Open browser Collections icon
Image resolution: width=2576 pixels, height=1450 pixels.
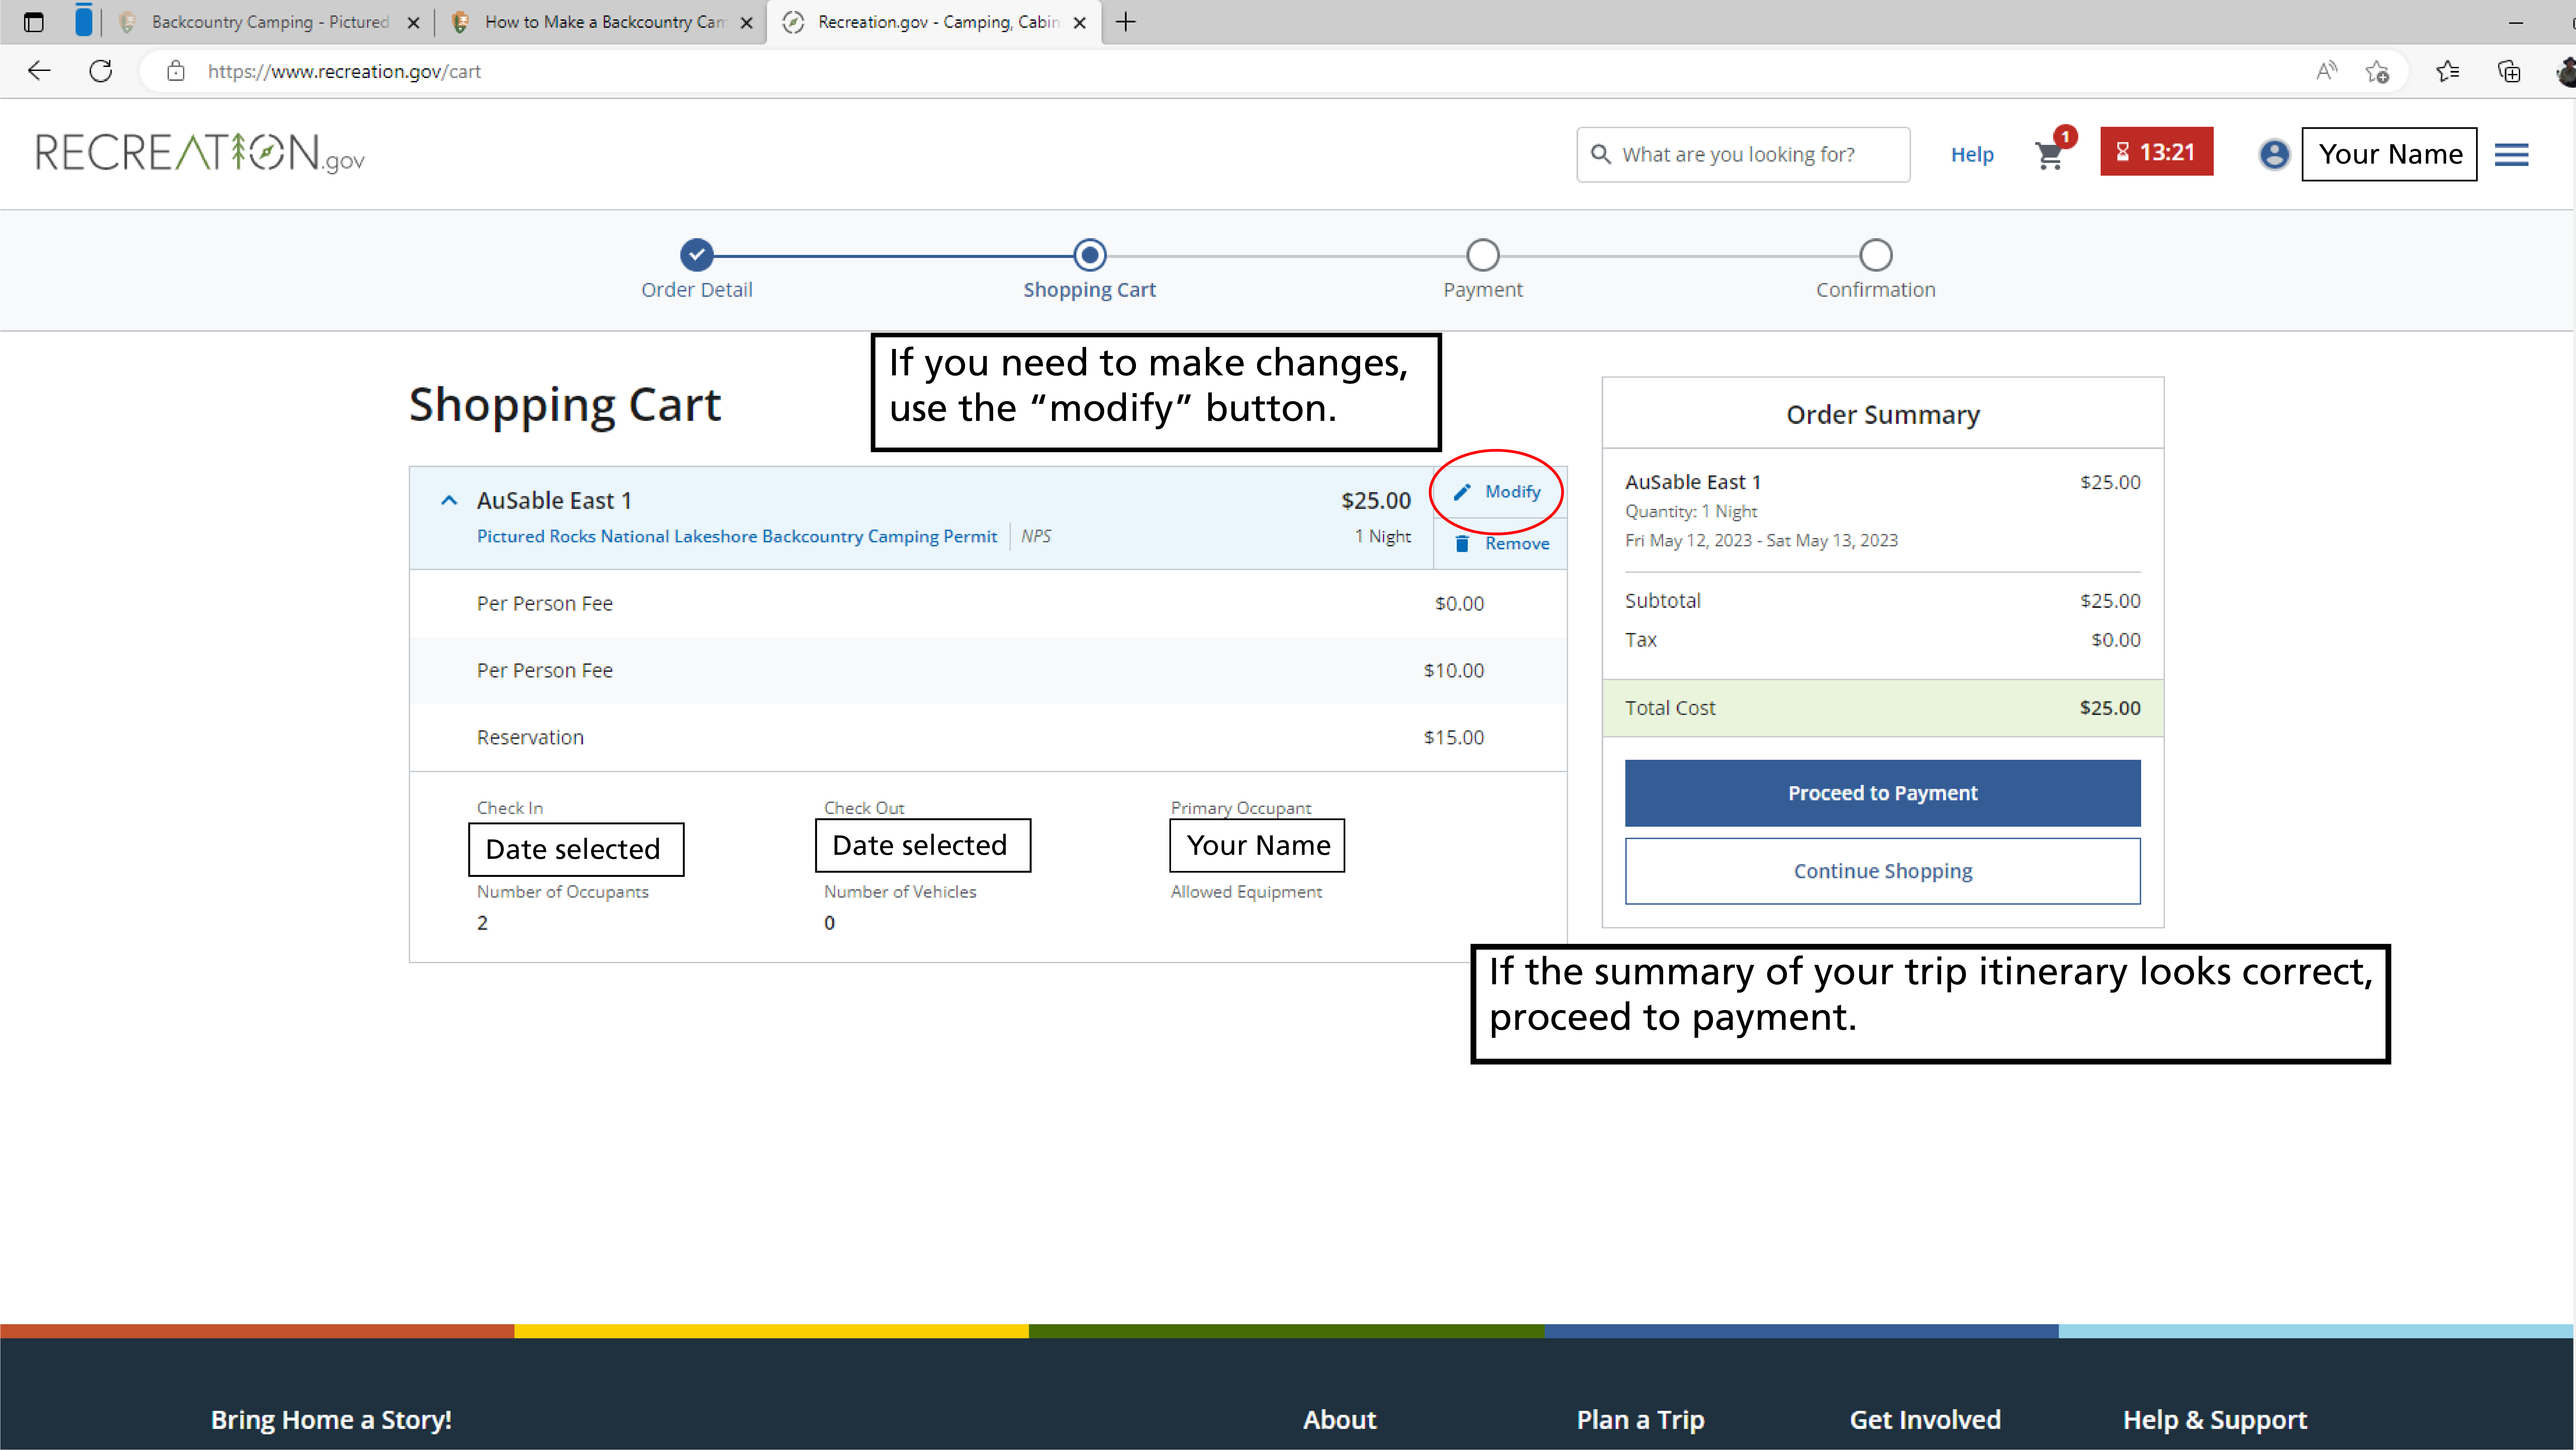(x=2509, y=71)
